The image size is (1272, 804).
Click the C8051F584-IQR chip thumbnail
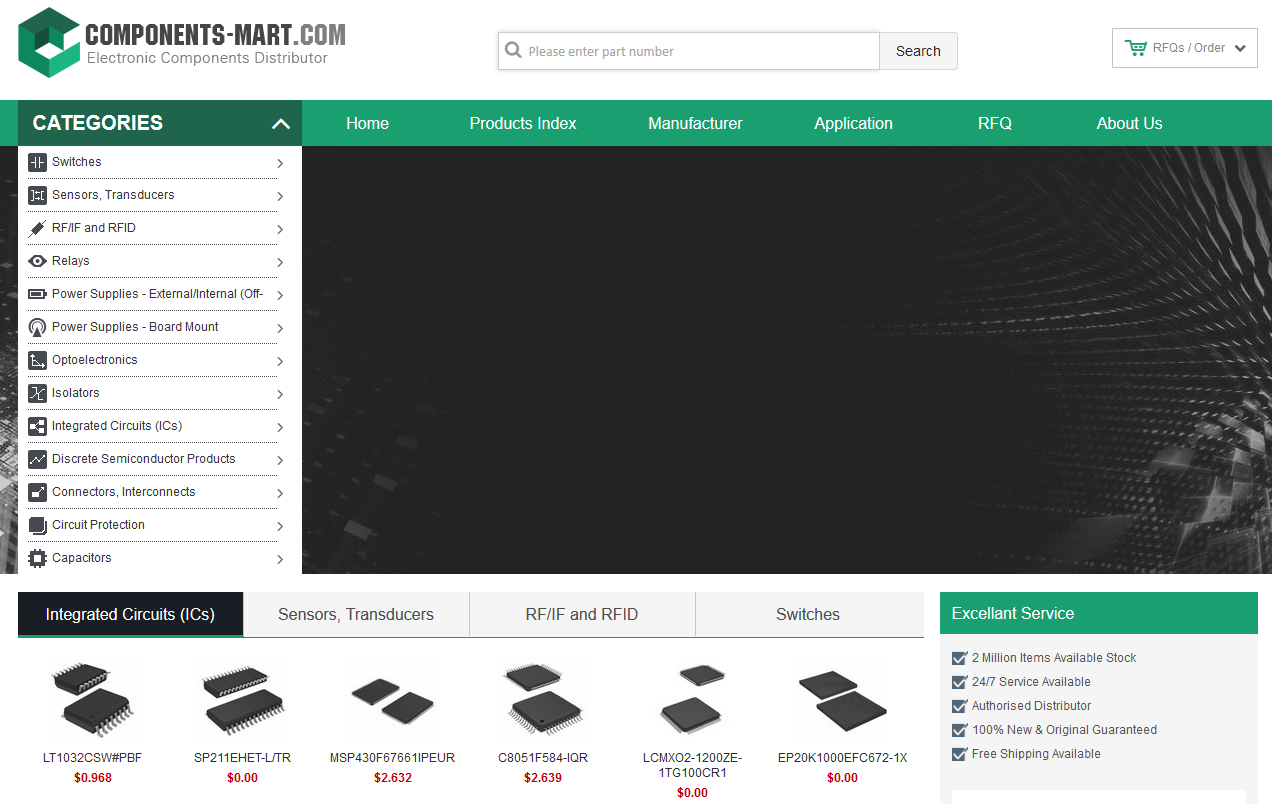click(x=543, y=700)
